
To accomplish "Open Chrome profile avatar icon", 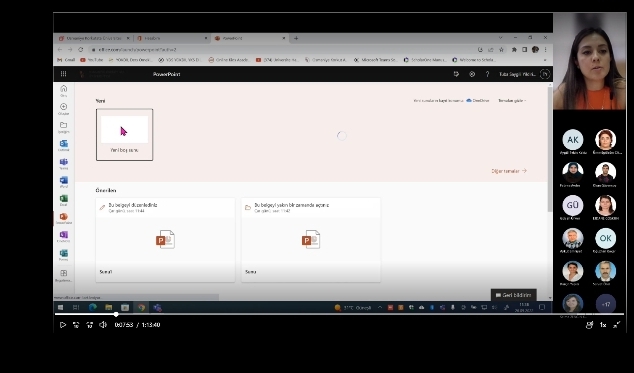I will coord(535,49).
